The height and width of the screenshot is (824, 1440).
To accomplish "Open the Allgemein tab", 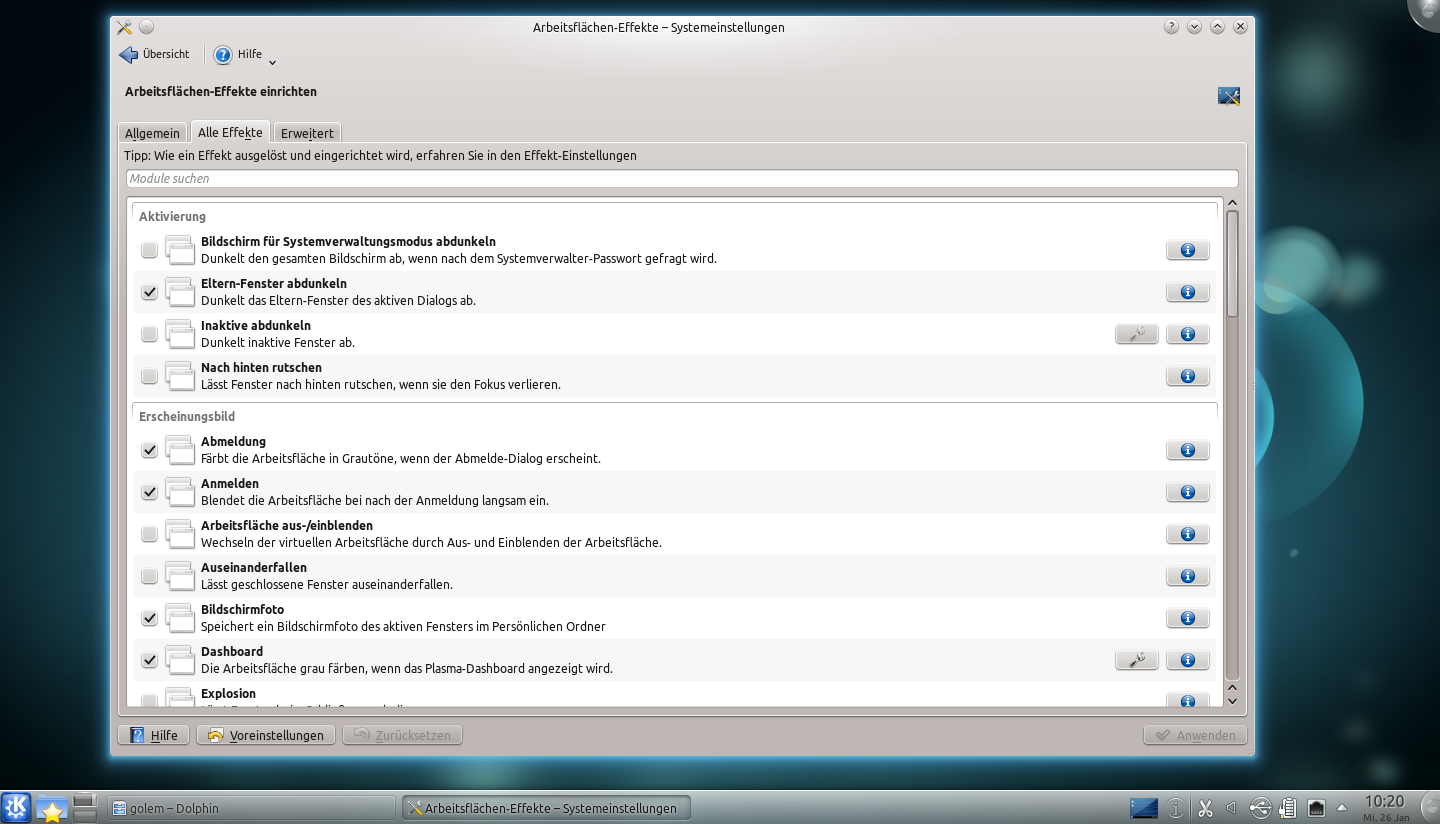I will point(152,132).
